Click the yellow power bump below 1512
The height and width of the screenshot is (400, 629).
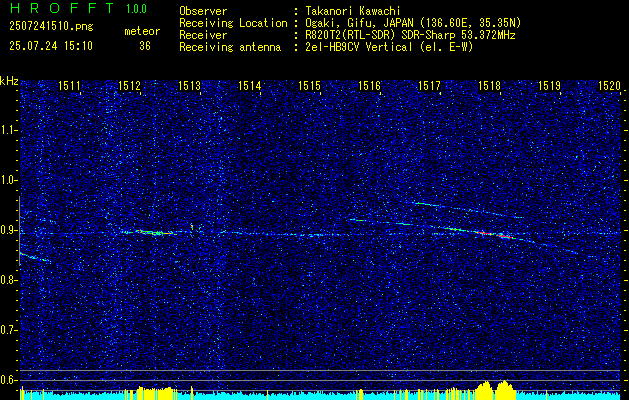tap(154, 392)
